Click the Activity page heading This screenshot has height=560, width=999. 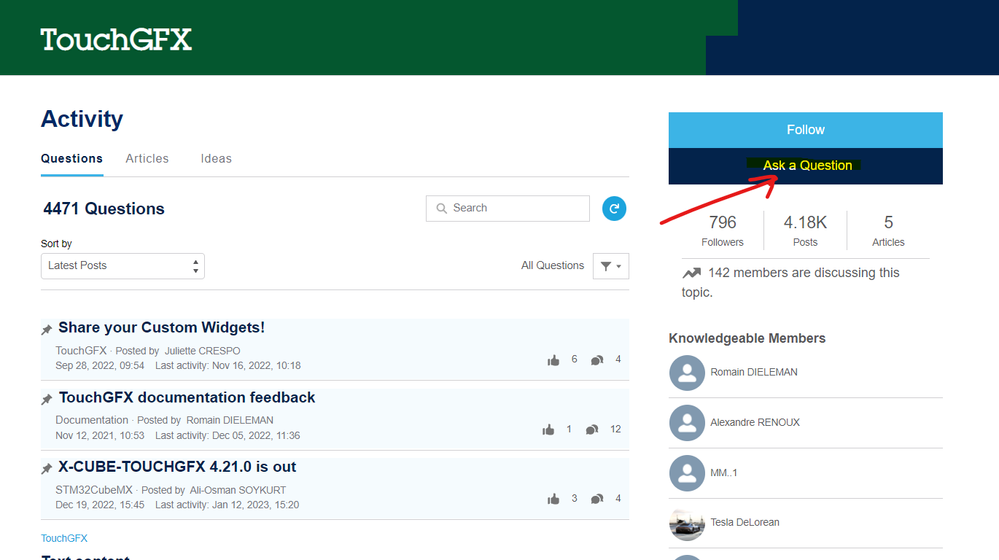pos(82,119)
